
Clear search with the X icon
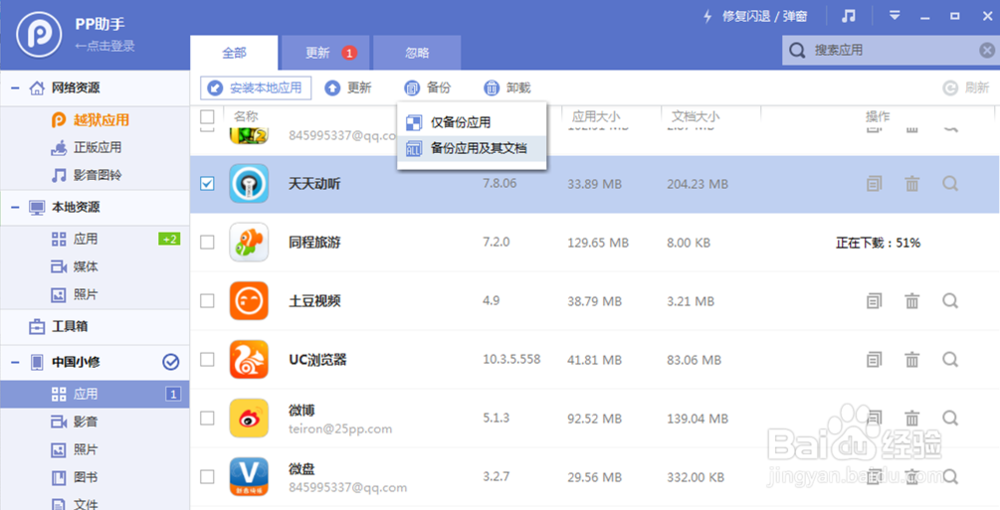coord(987,50)
